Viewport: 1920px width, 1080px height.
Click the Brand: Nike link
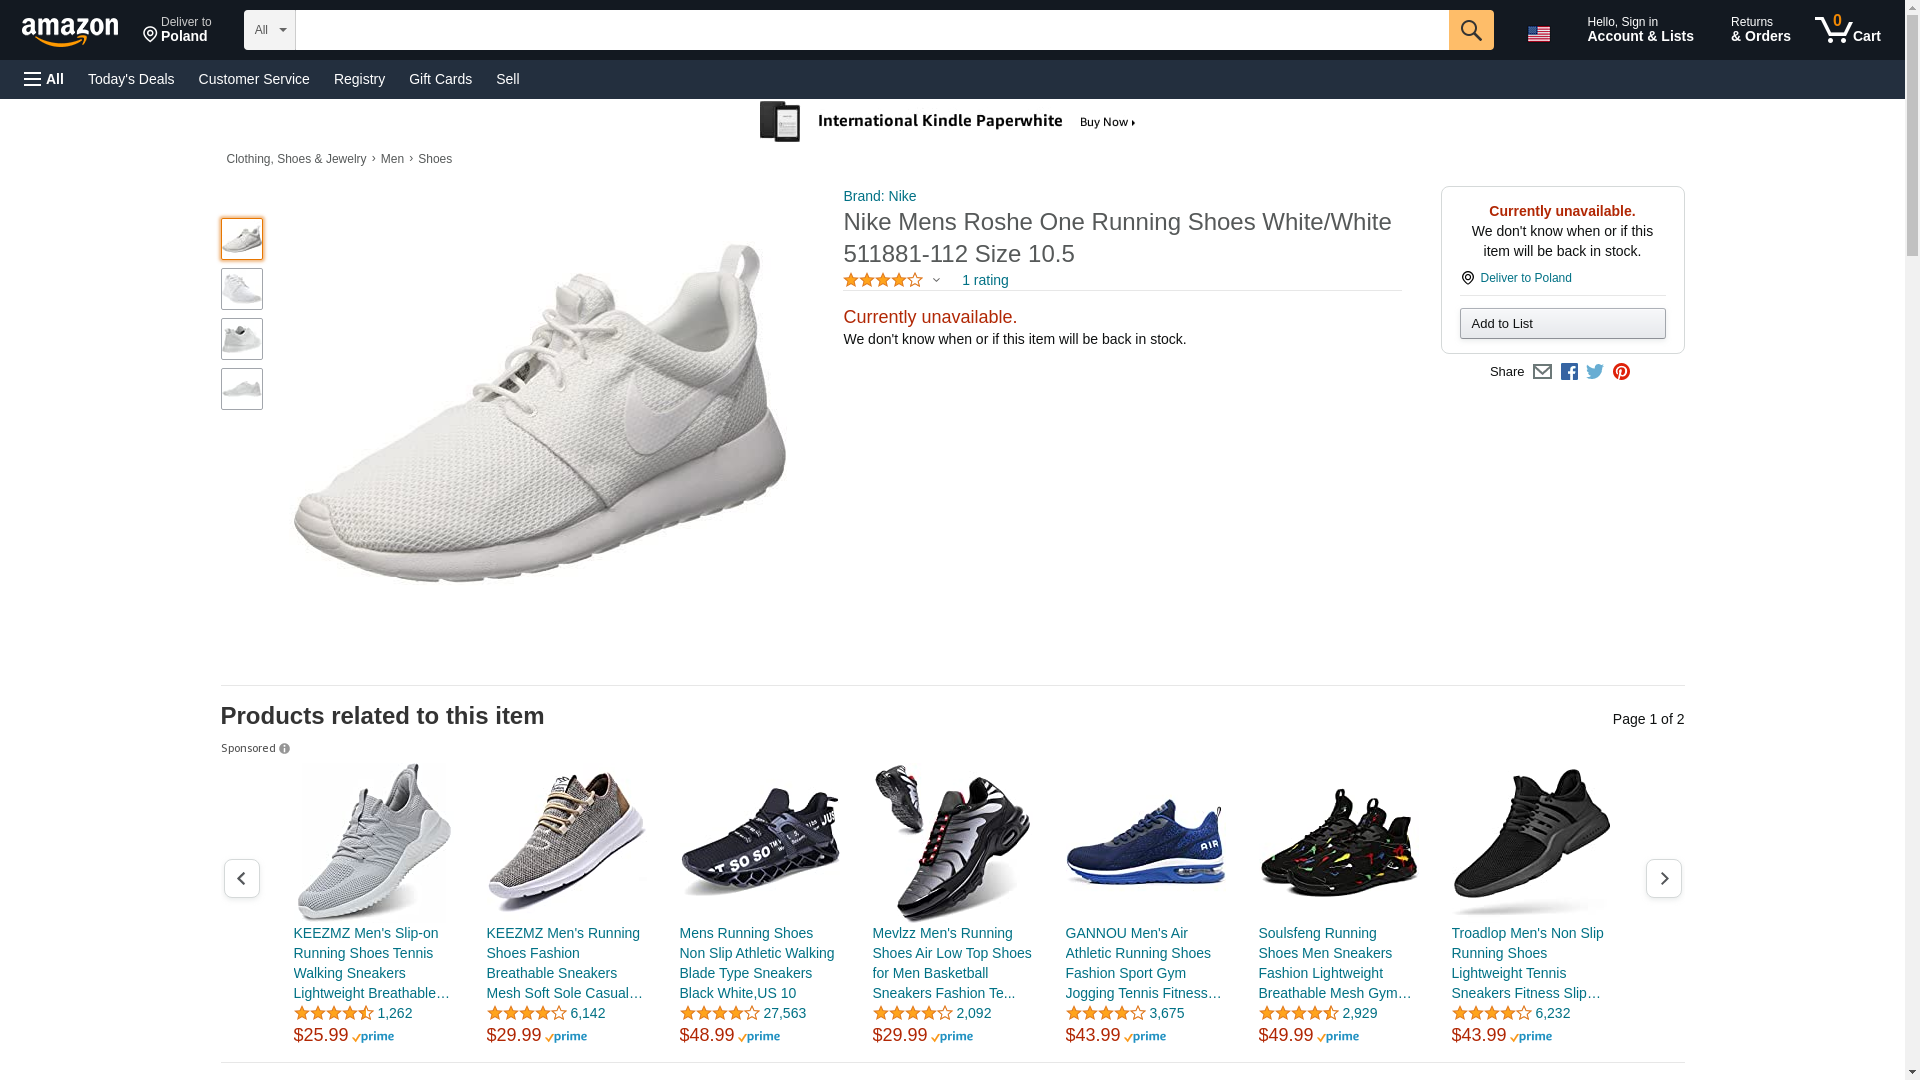point(879,196)
